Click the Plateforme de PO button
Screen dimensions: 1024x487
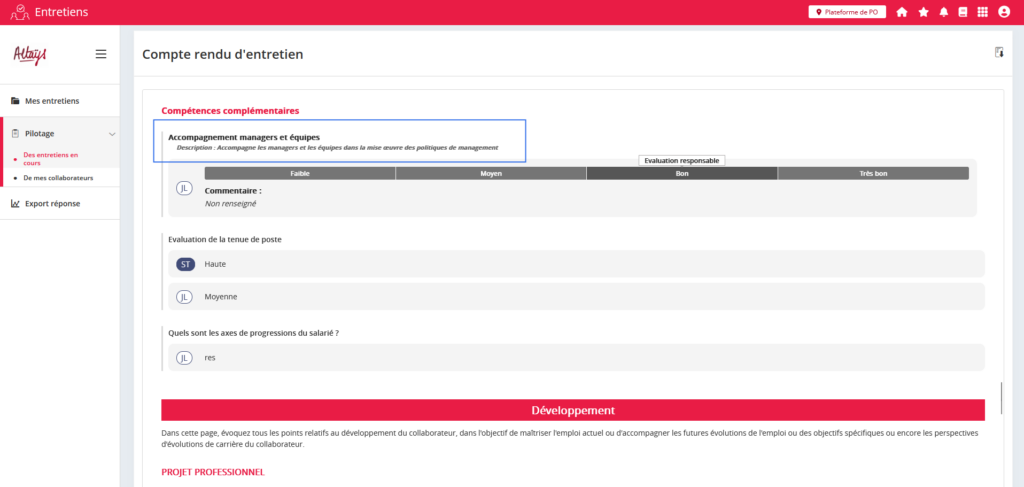pos(847,12)
